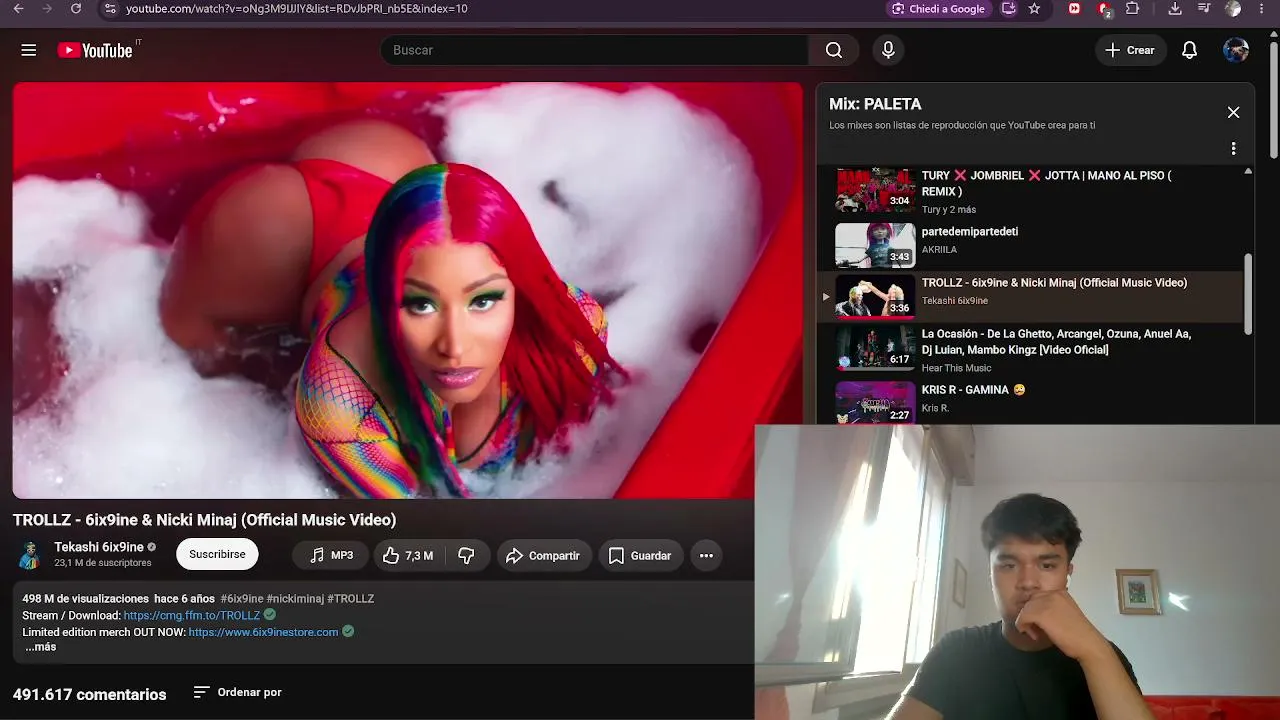Click the browser address bar URL

pos(297,9)
